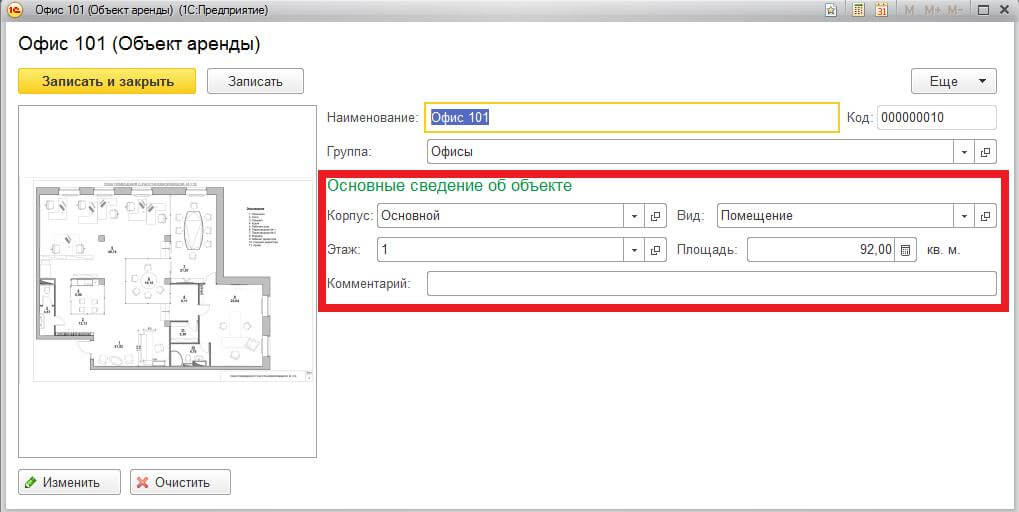Image resolution: width=1019 pixels, height=512 pixels.
Task: Click the 1C application logo icon
Action: (x=13, y=10)
